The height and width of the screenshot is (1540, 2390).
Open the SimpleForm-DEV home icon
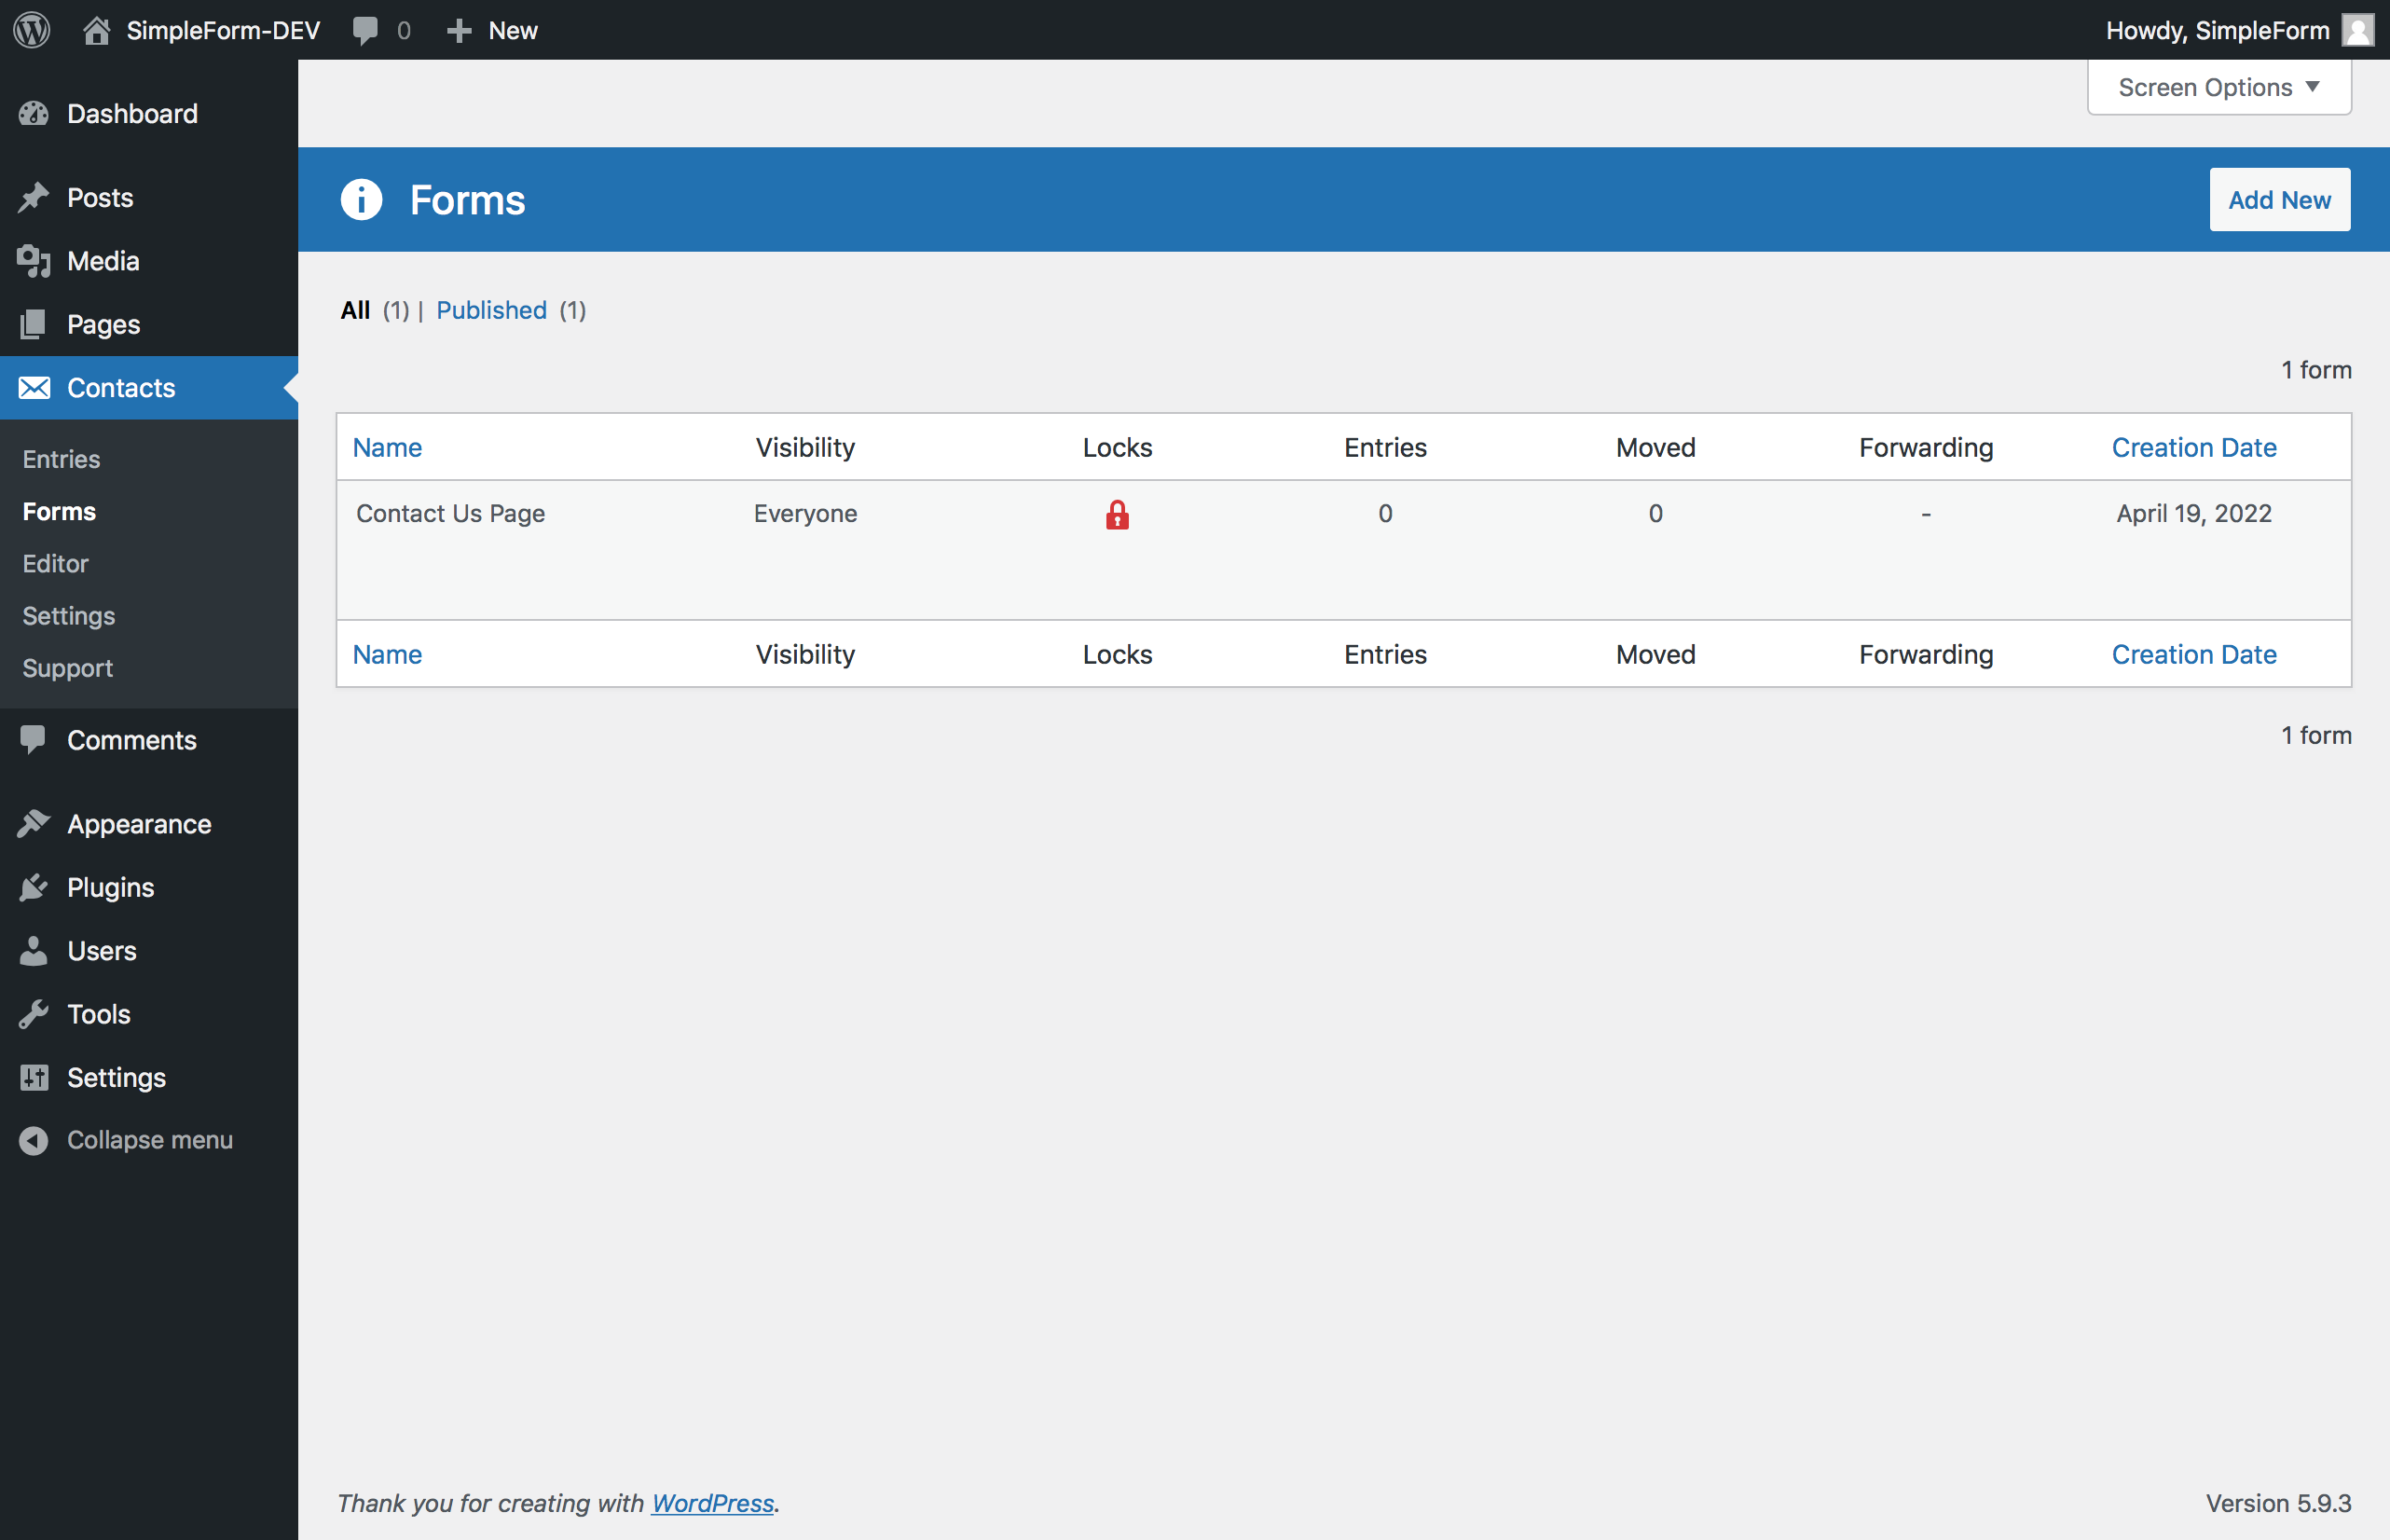pyautogui.click(x=96, y=30)
